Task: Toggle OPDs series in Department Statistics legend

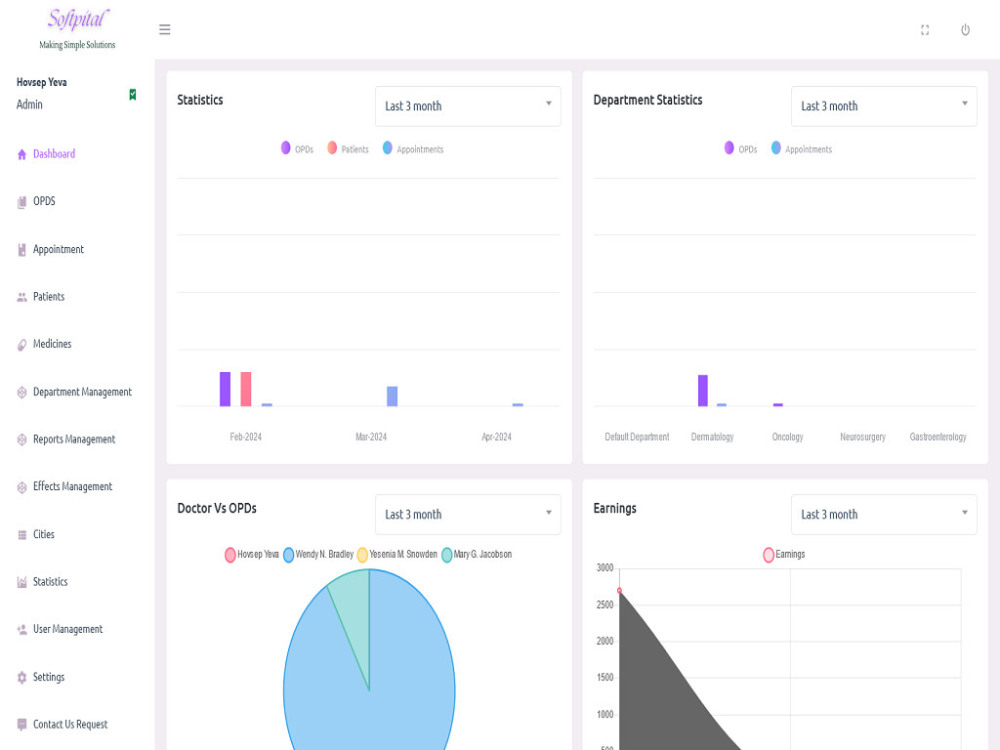Action: pos(740,149)
